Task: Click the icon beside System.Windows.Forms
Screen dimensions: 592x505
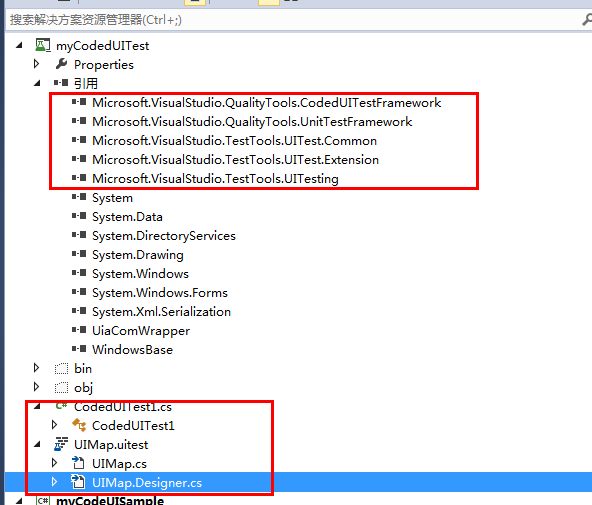Action: [79, 292]
